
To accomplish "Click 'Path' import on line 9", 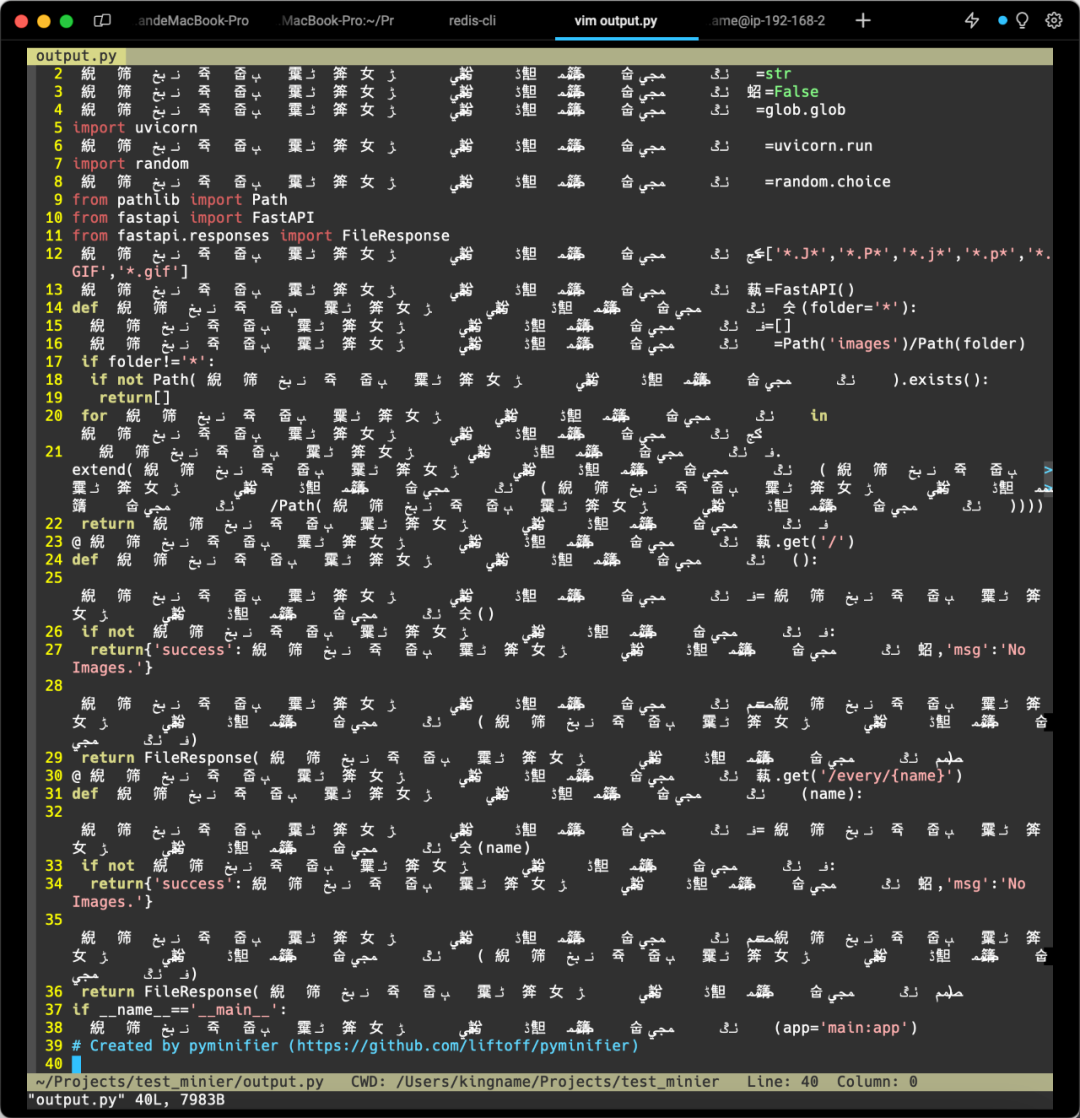I will click(269, 200).
